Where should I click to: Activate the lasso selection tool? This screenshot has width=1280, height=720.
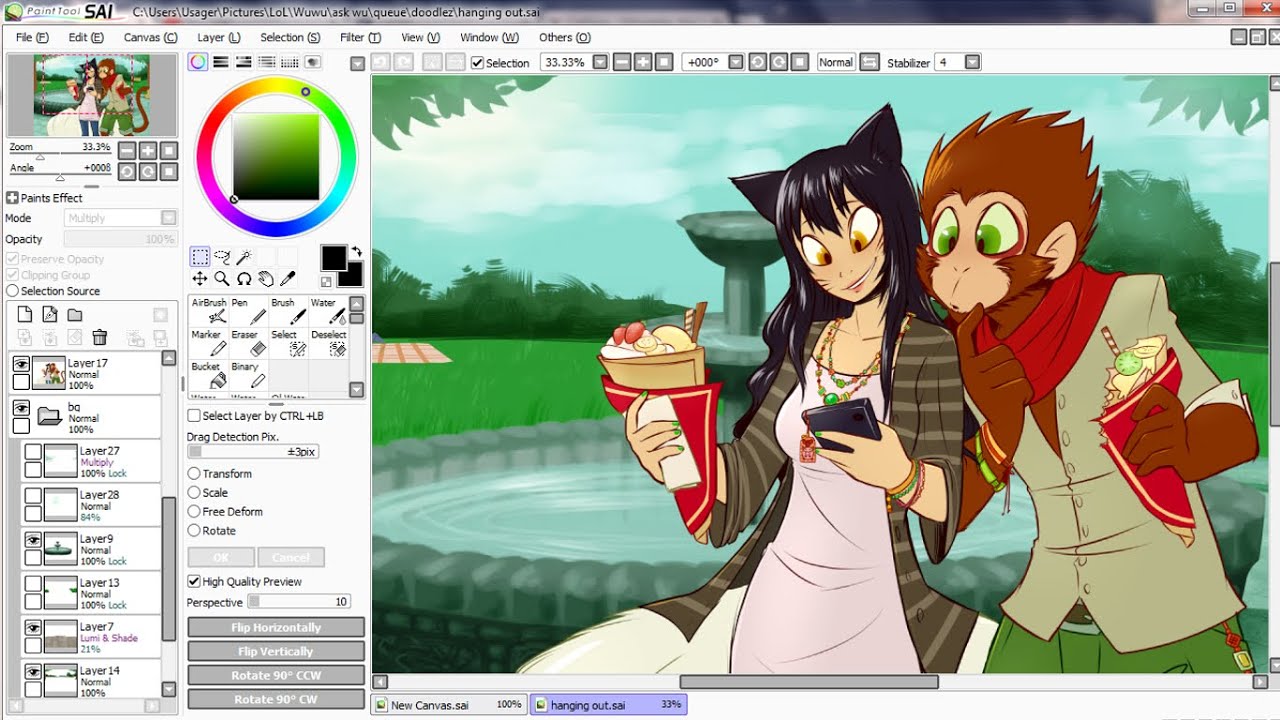tap(222, 257)
